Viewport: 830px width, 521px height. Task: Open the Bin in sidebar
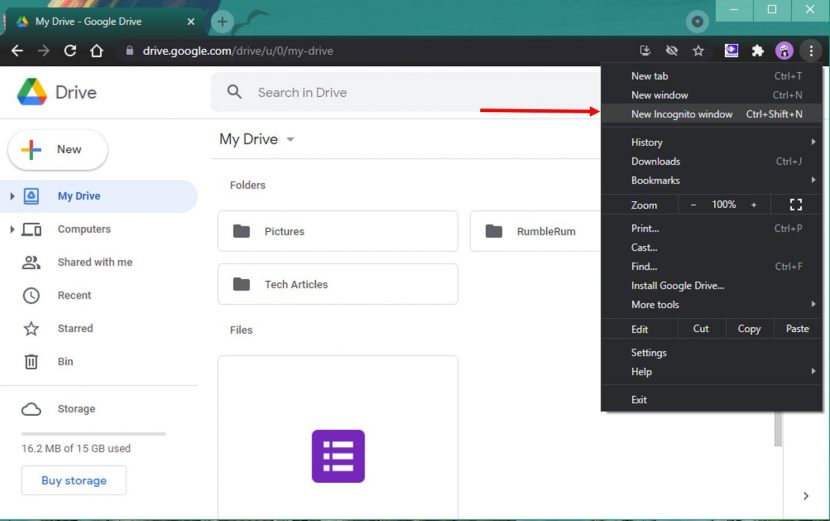pos(65,362)
